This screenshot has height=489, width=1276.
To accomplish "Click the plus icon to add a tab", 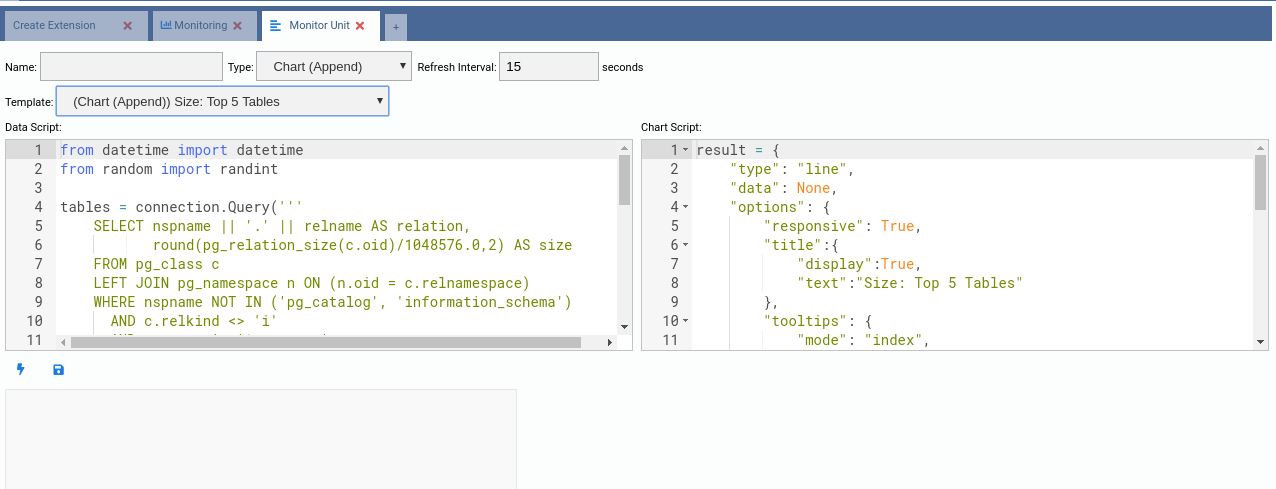I will tap(395, 27).
